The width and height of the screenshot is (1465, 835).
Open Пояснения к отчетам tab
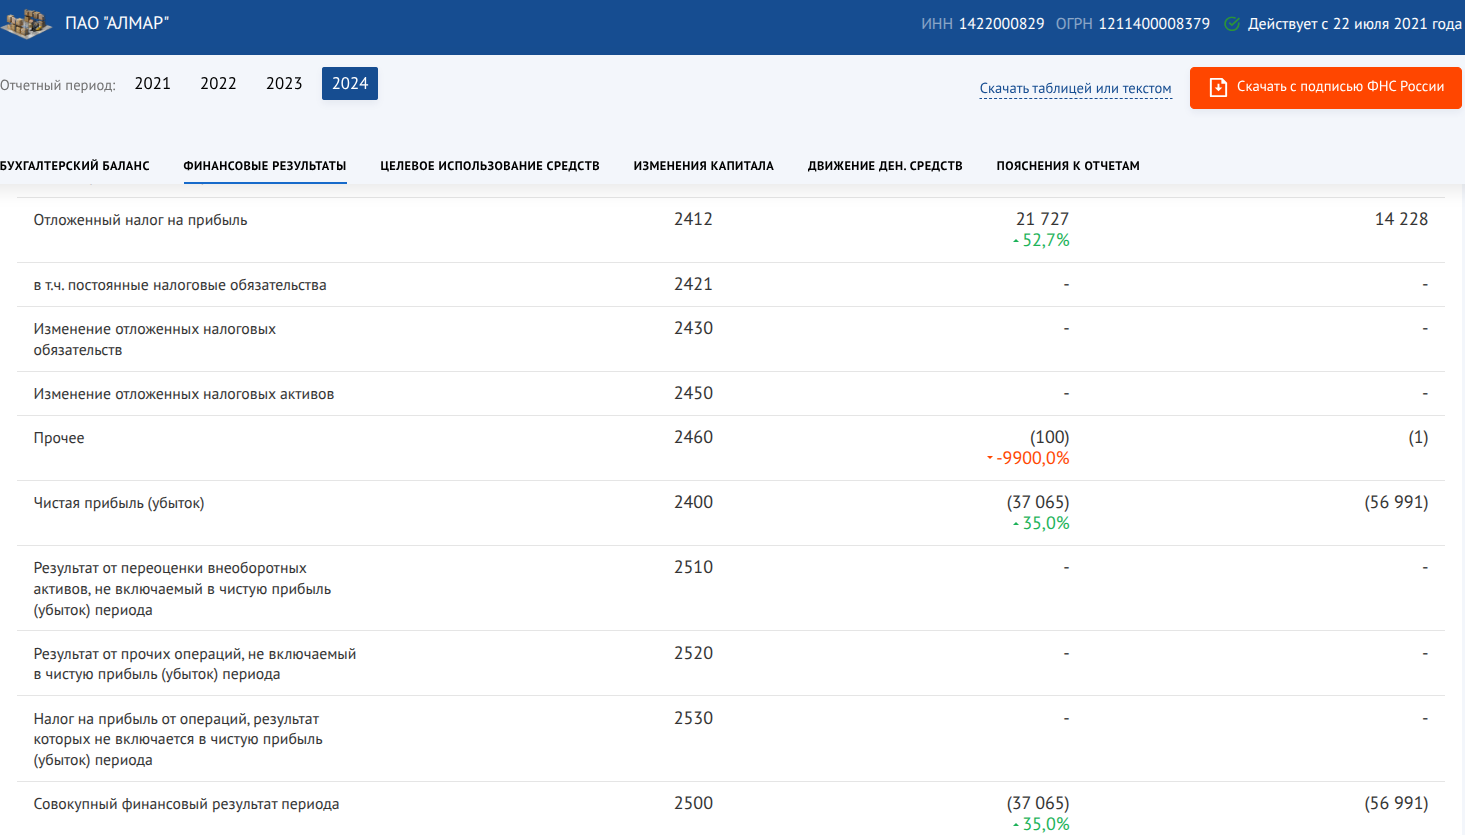pyautogui.click(x=1068, y=166)
